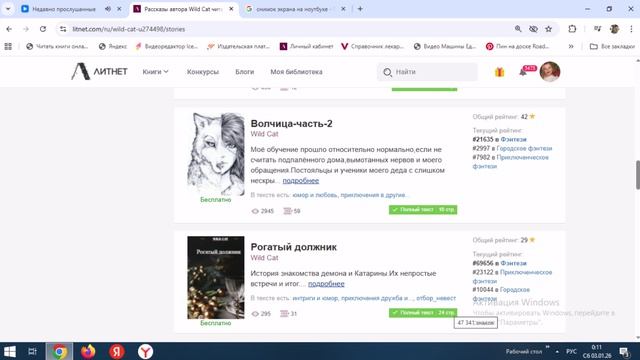The width and height of the screenshot is (640, 360).
Task: Open the Рогатый должник cover thumbnail
Action: [x=216, y=278]
